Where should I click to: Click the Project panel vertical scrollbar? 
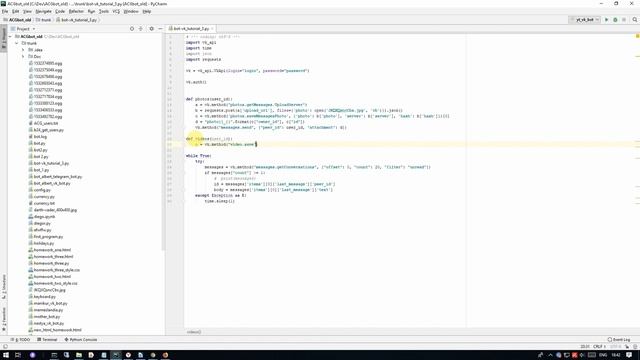pyautogui.click(x=163, y=143)
